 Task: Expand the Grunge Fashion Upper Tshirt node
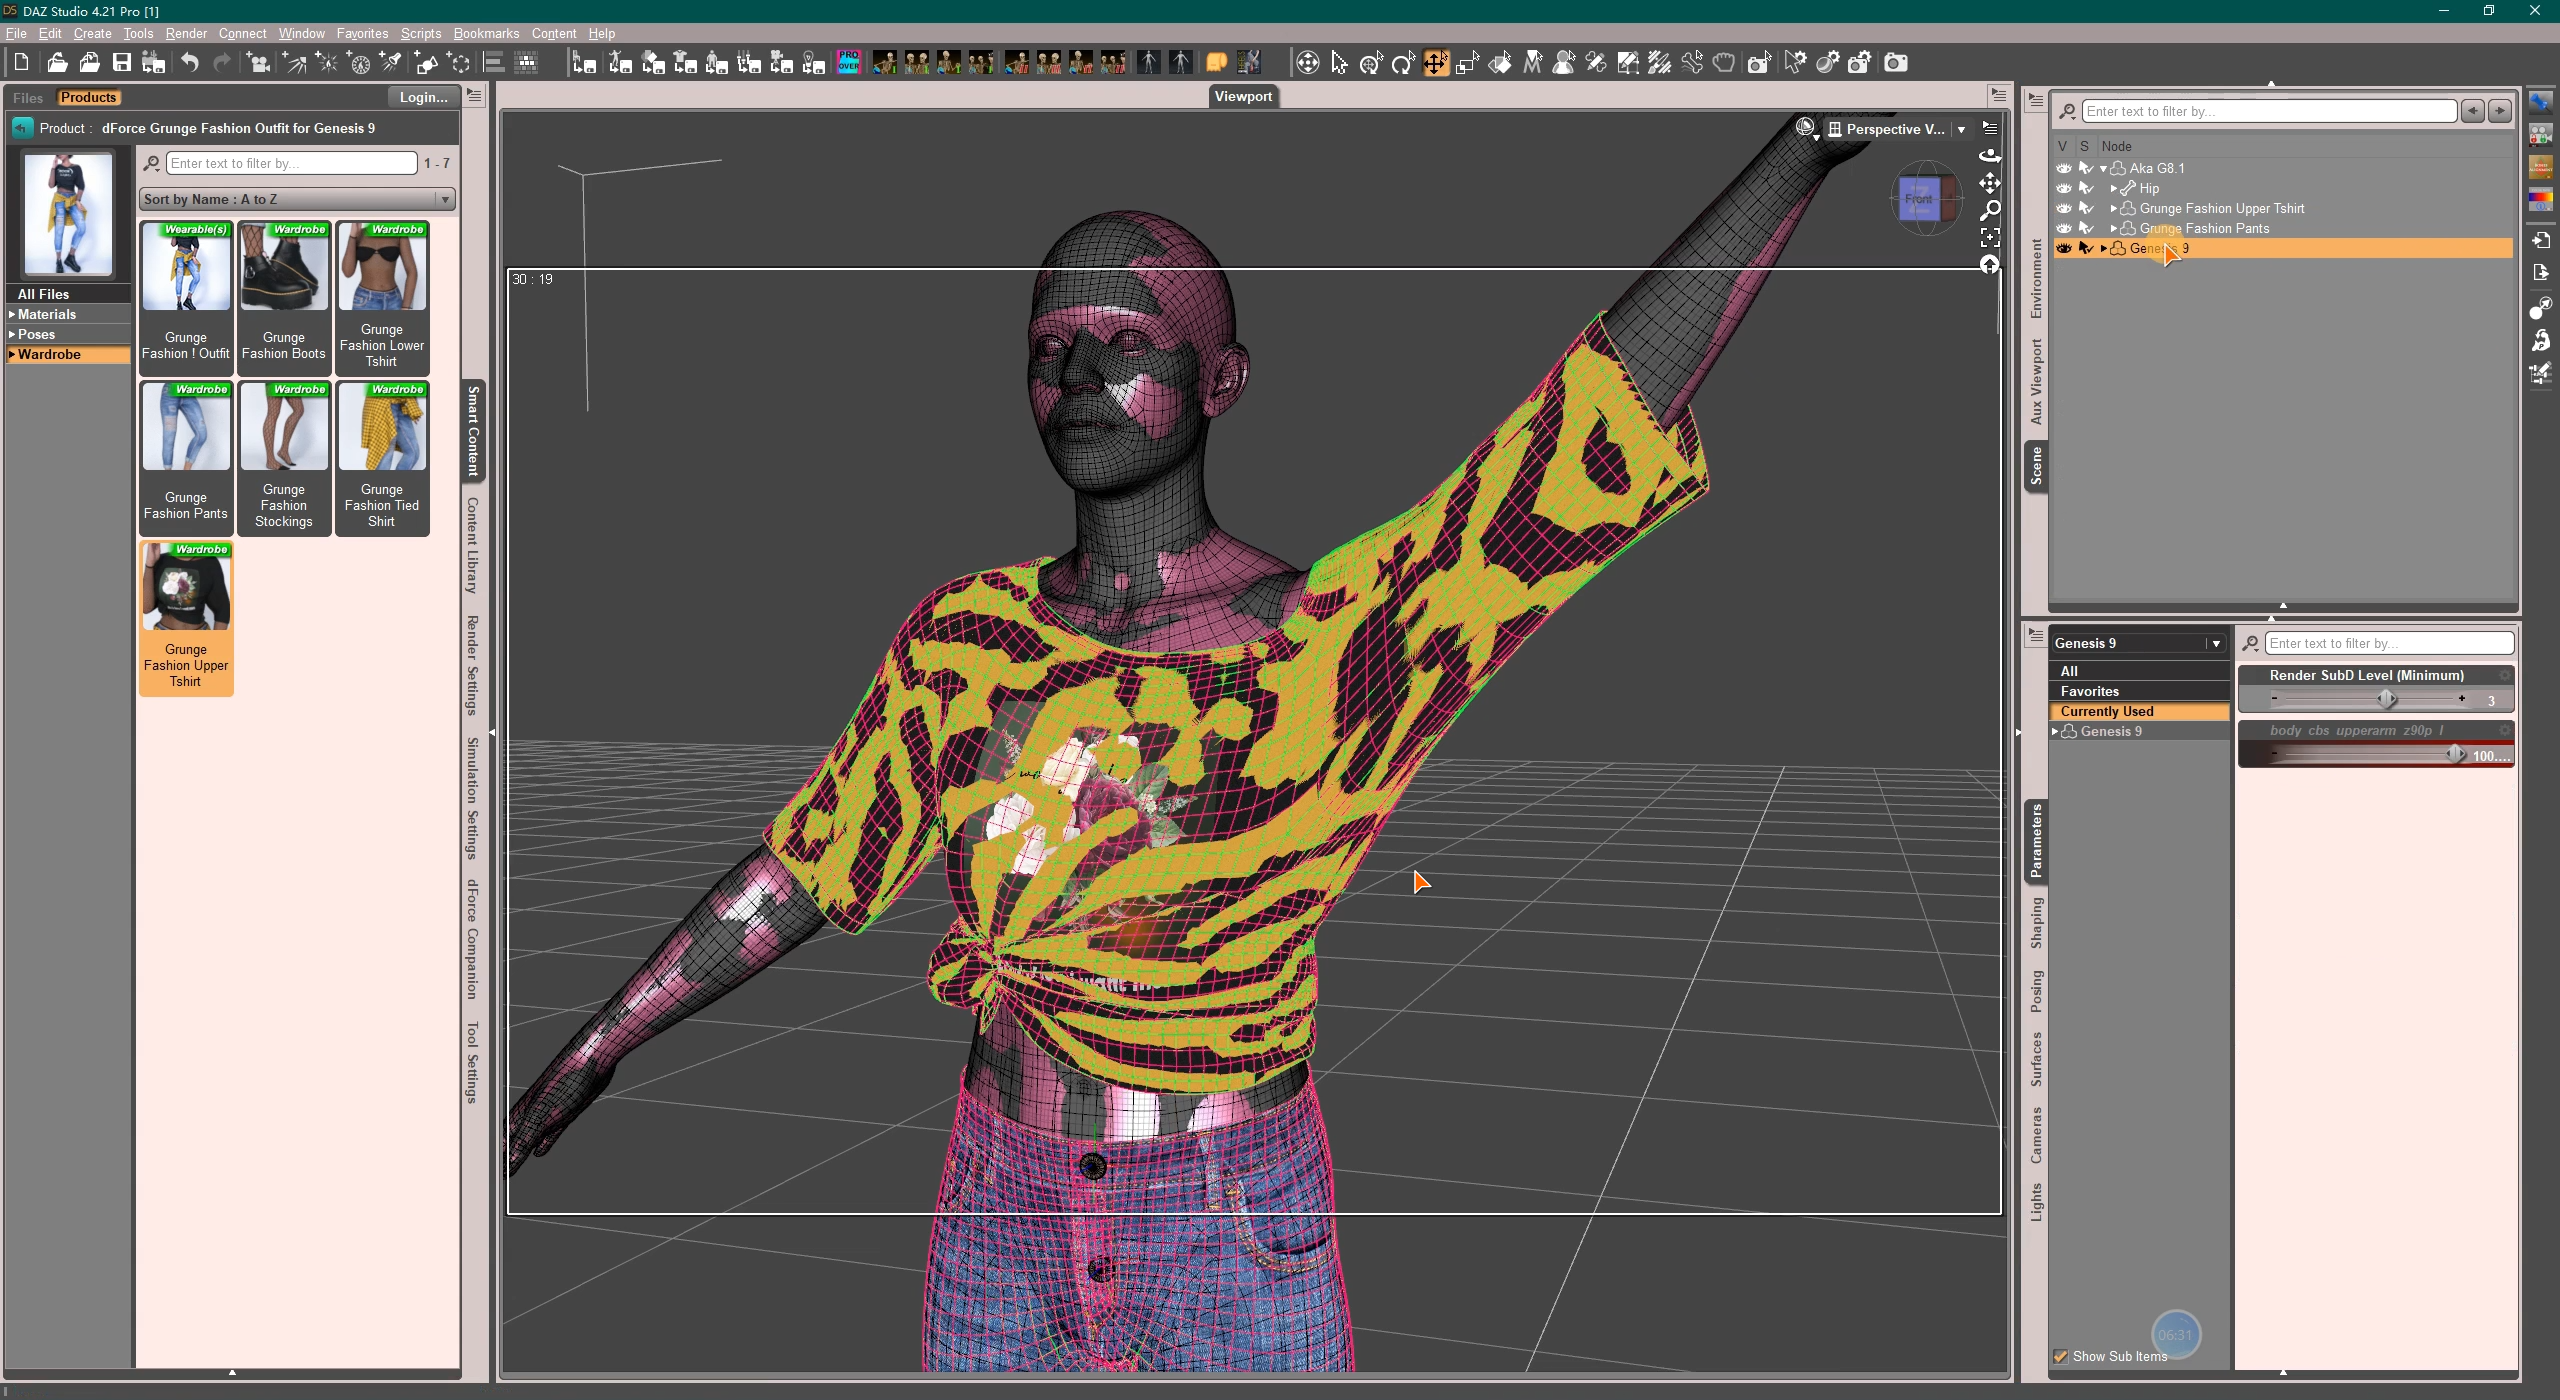coord(2113,208)
